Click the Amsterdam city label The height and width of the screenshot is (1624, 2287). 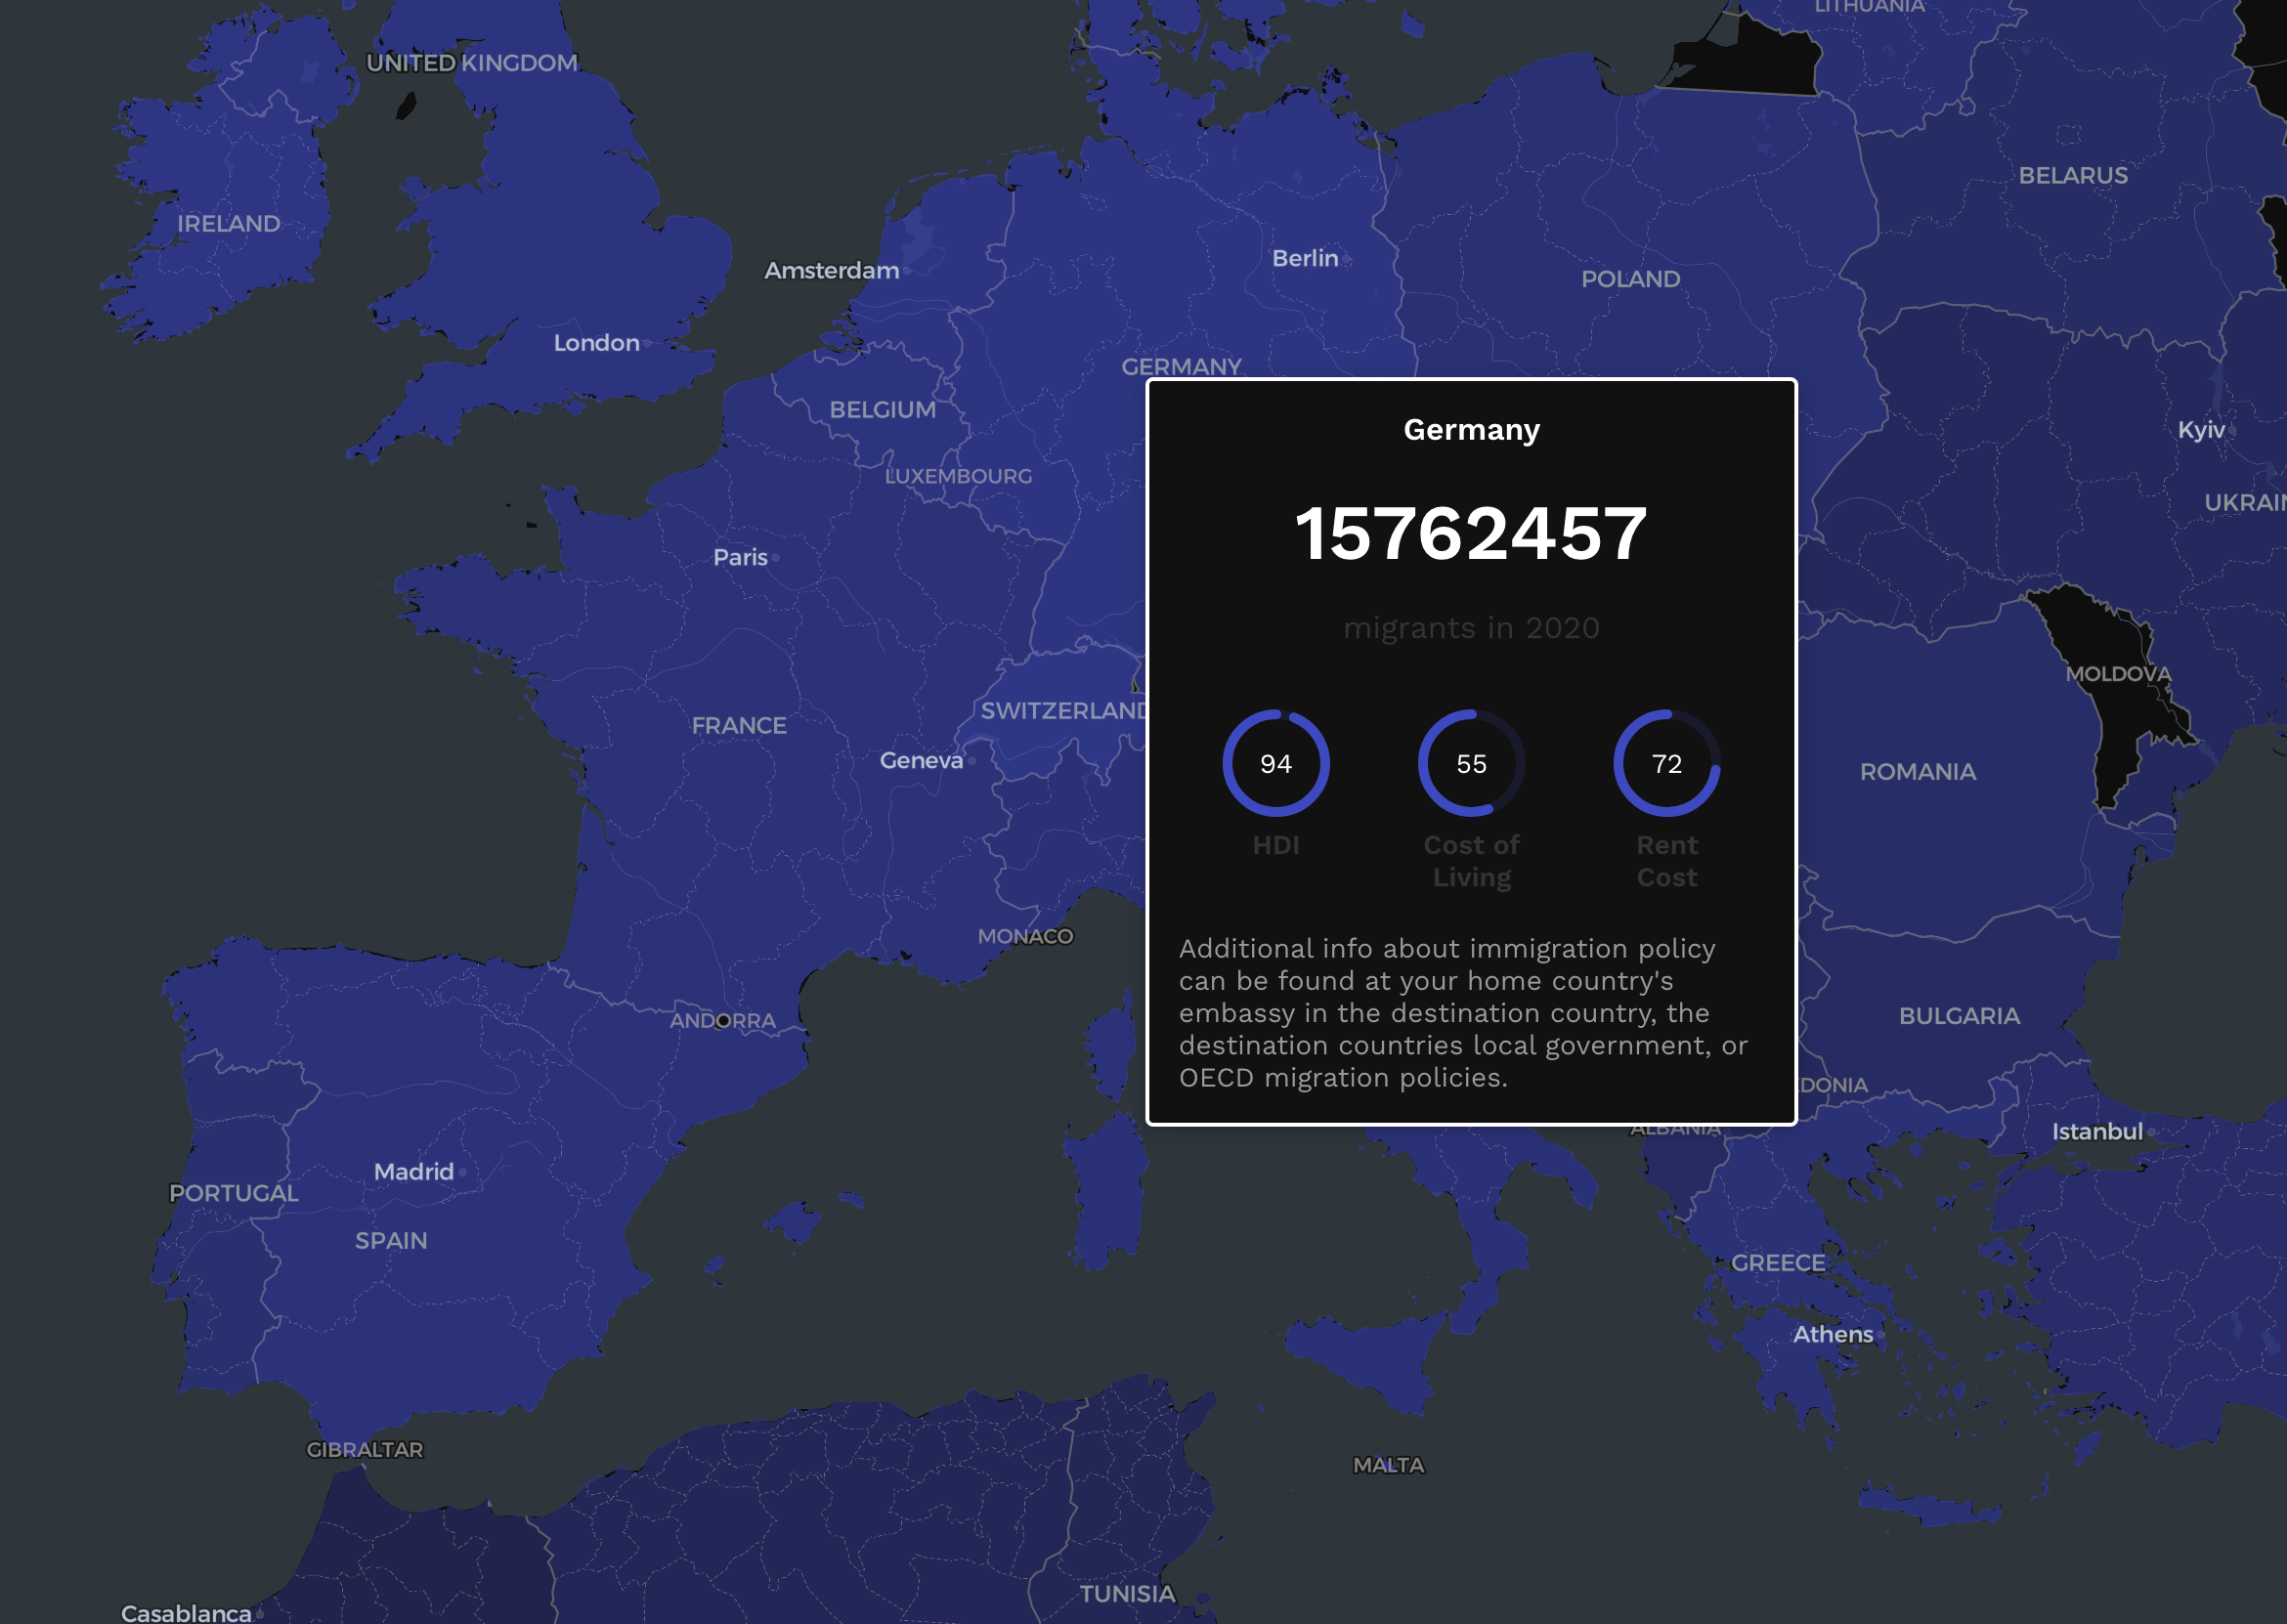click(831, 270)
